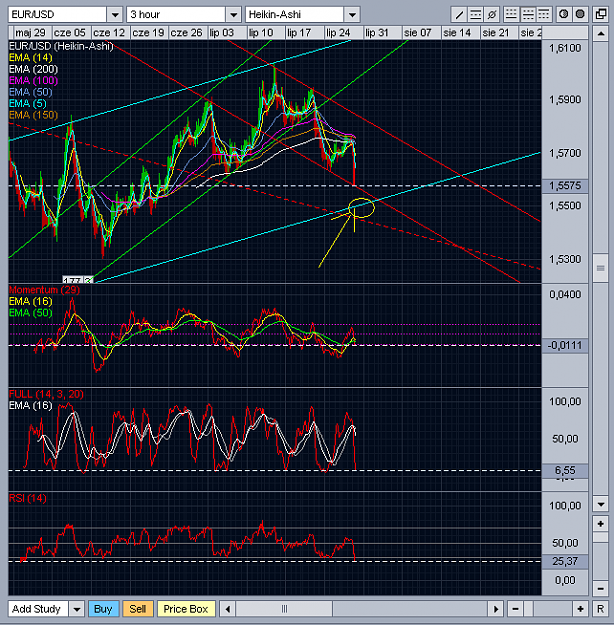Click the 1,5300 price axis label
This screenshot has height=625, width=614.
(x=565, y=259)
